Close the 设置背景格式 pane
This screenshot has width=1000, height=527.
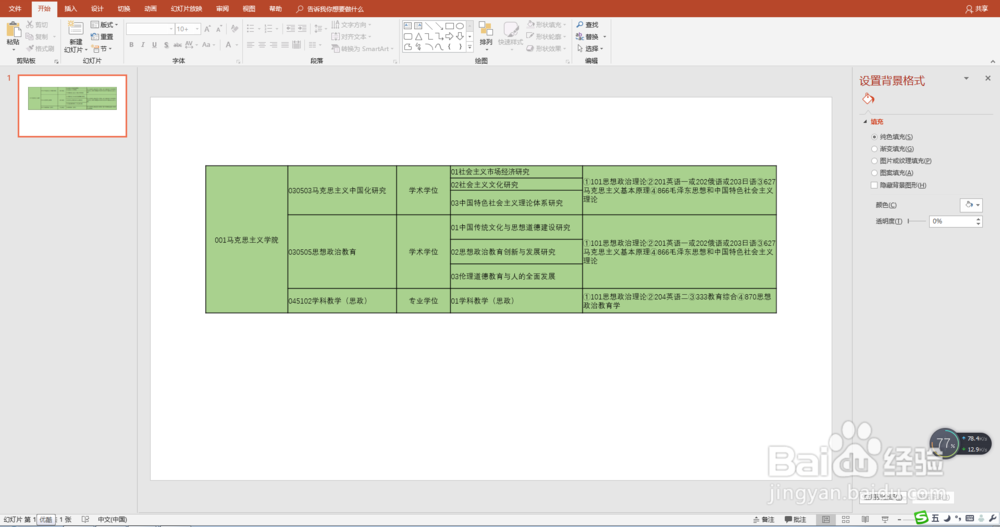[988, 78]
